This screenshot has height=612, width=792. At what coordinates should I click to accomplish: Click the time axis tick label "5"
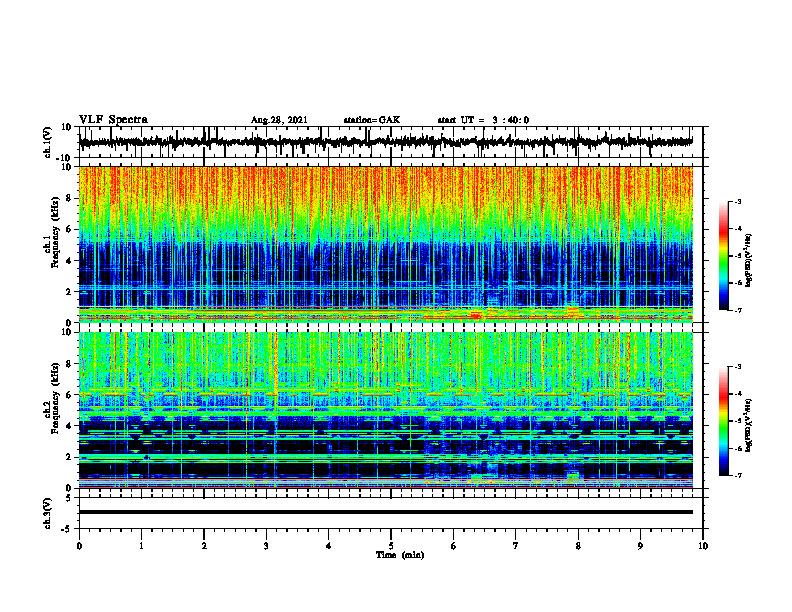tap(391, 546)
